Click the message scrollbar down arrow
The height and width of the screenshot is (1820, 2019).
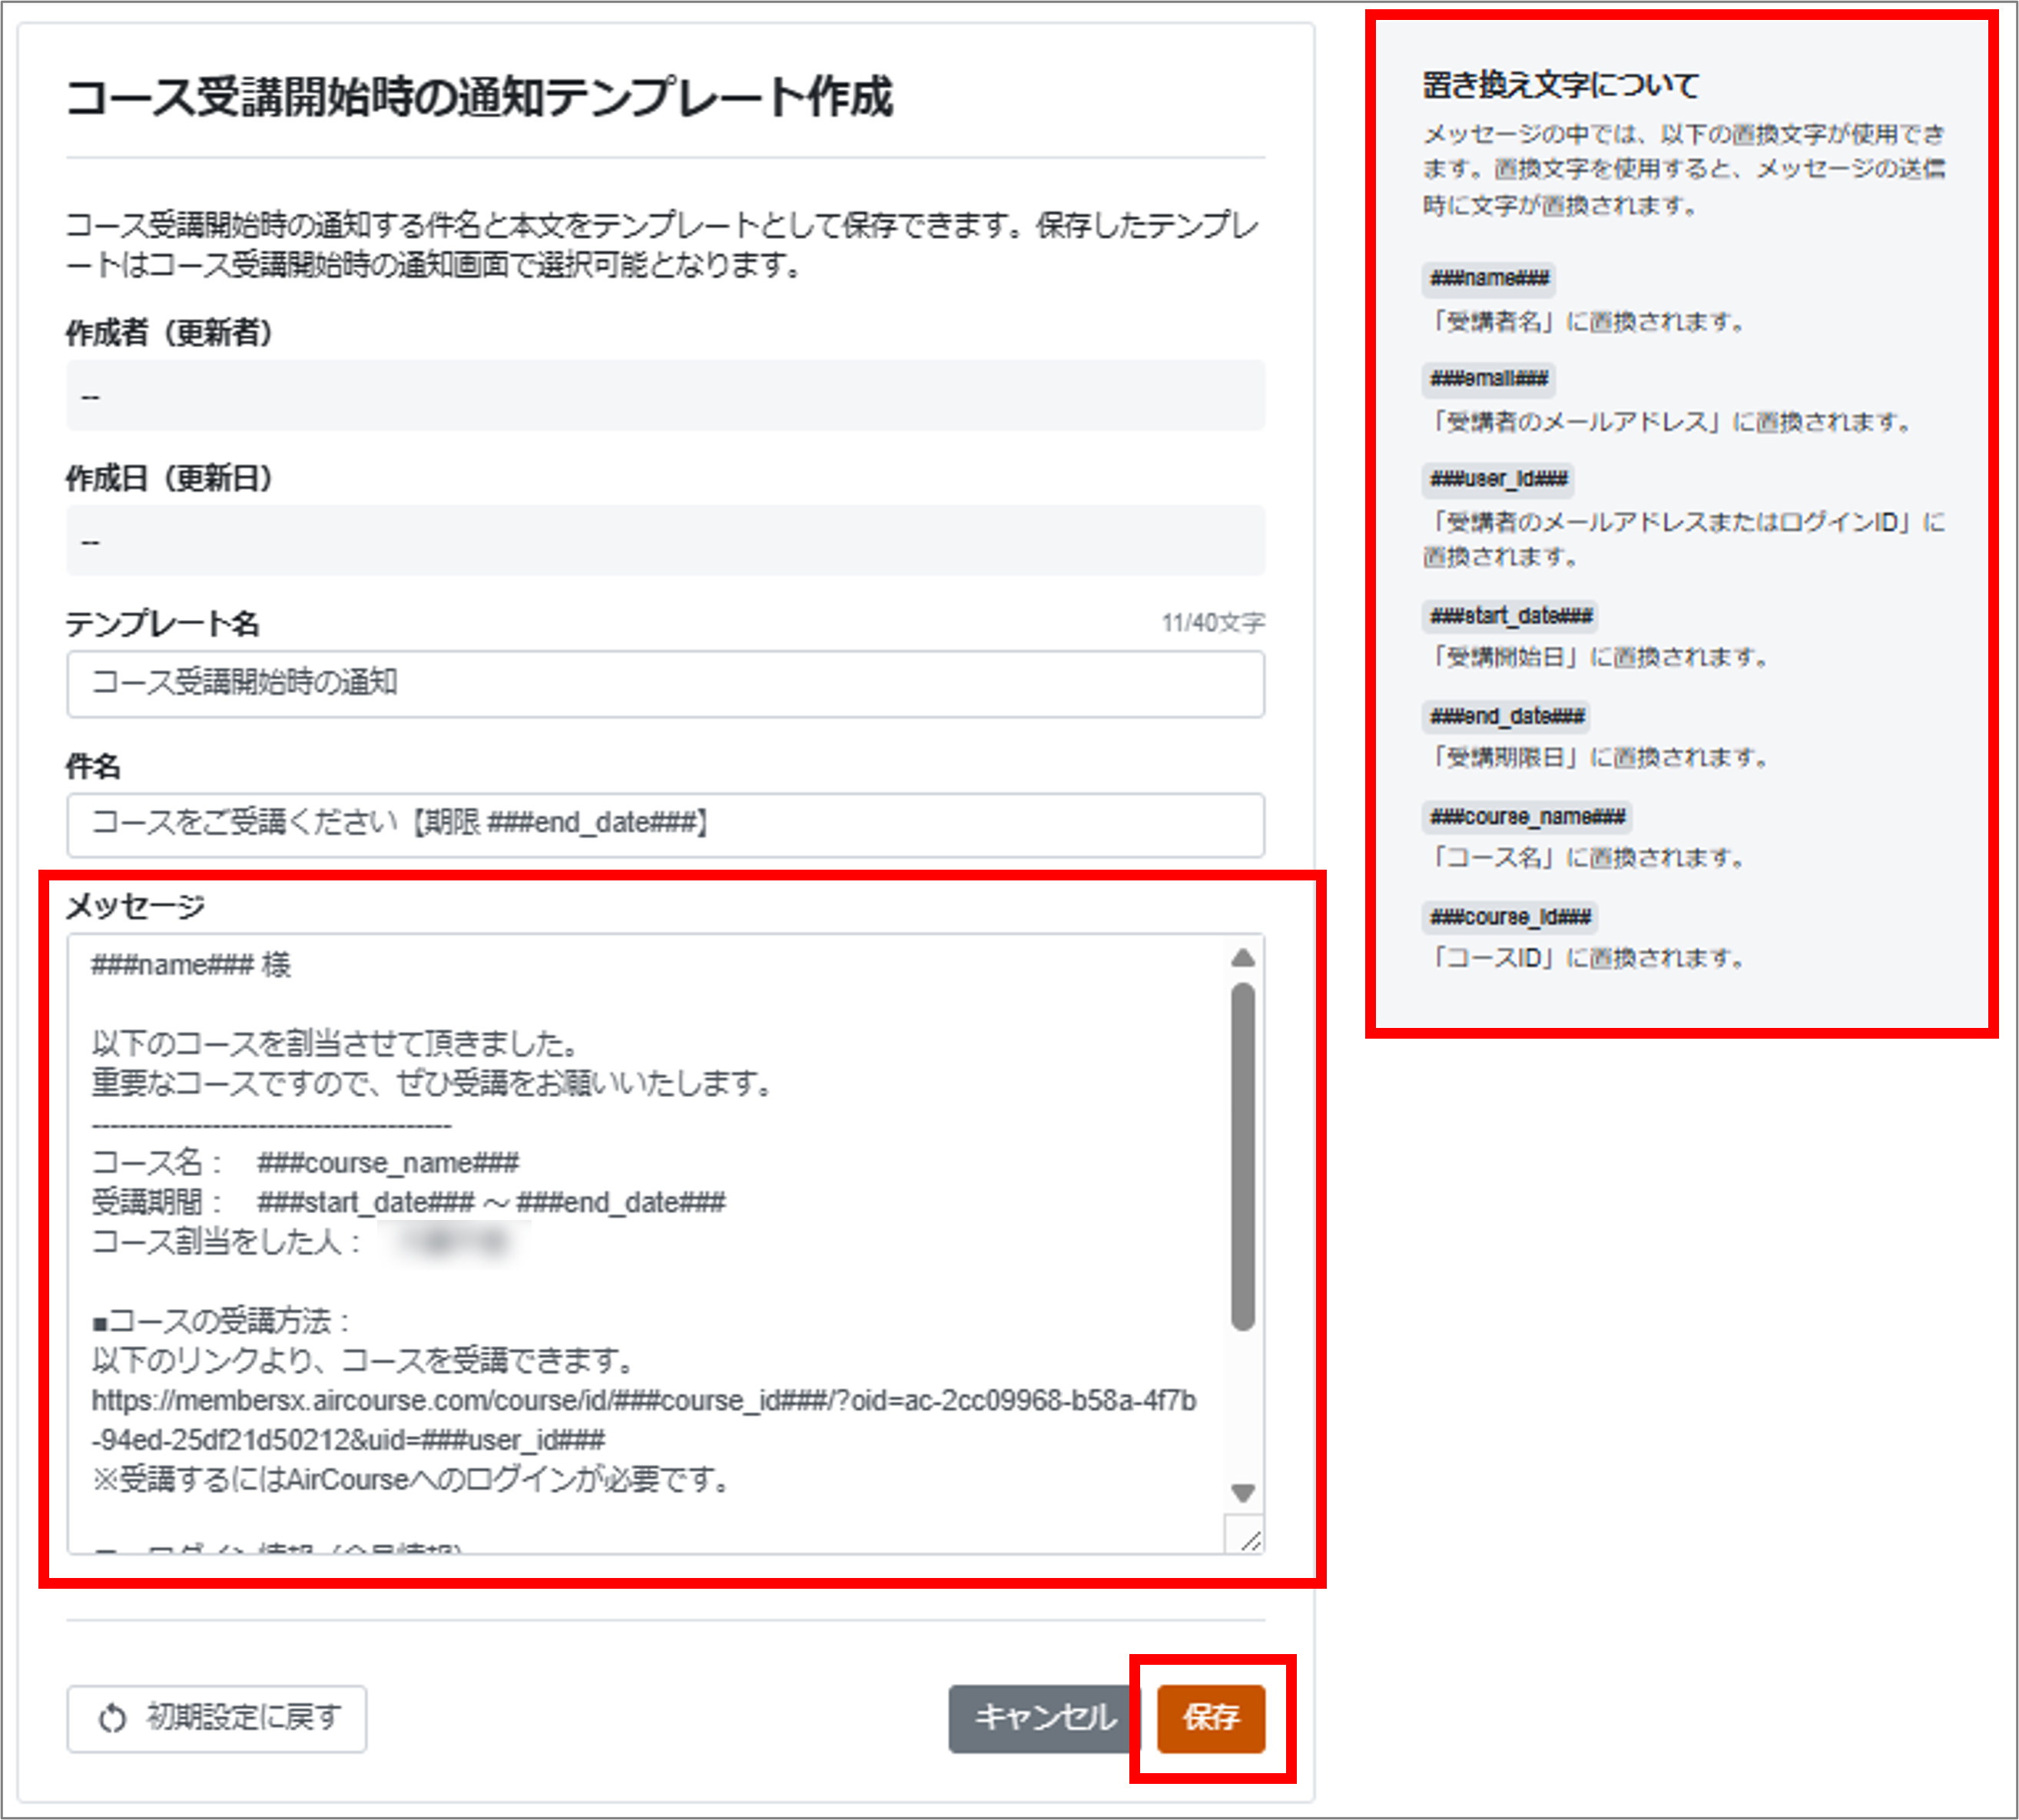pyautogui.click(x=1243, y=1493)
